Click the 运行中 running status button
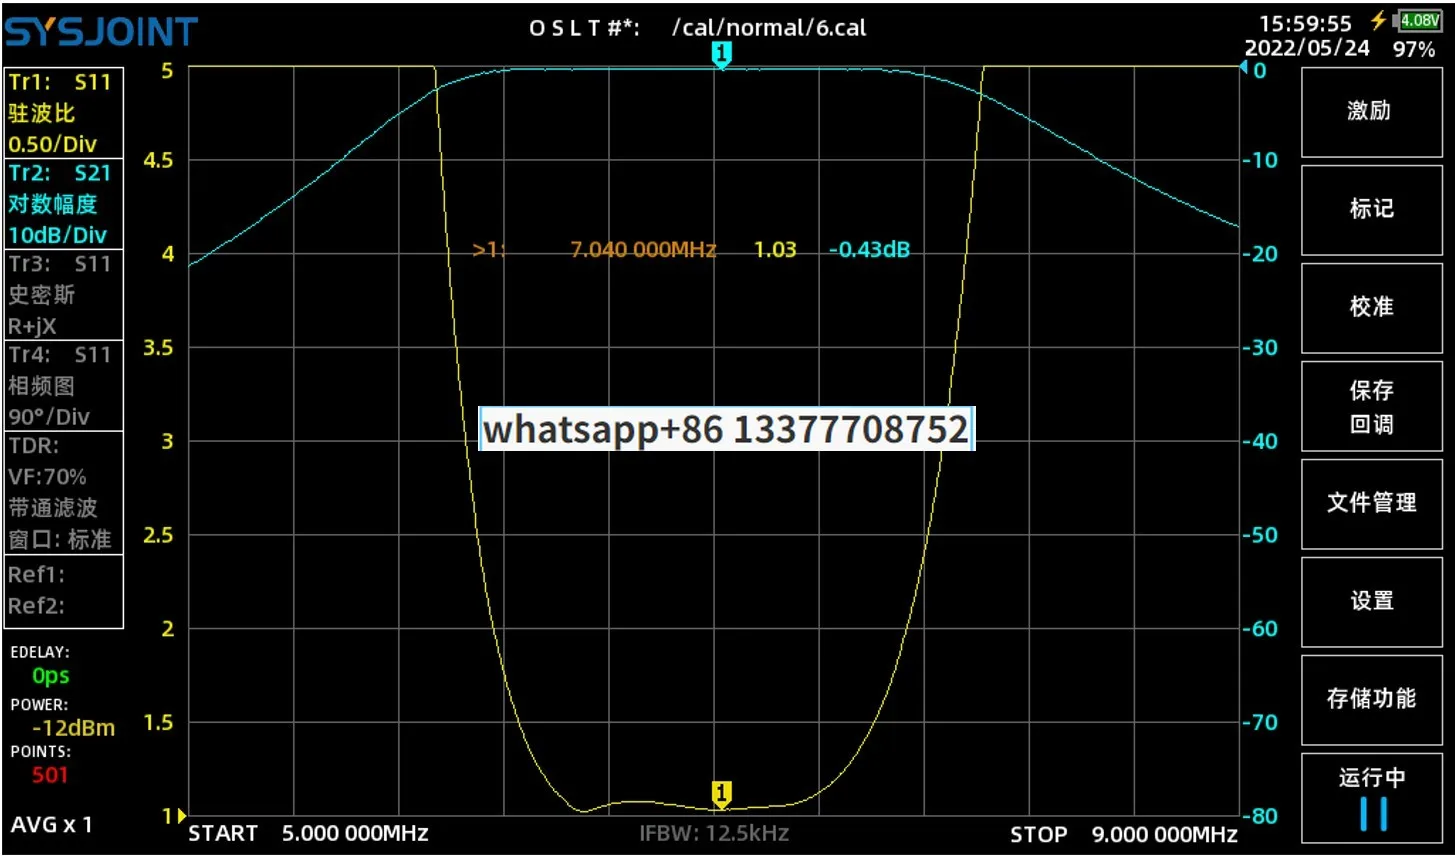The image size is (1455, 856). 1371,797
